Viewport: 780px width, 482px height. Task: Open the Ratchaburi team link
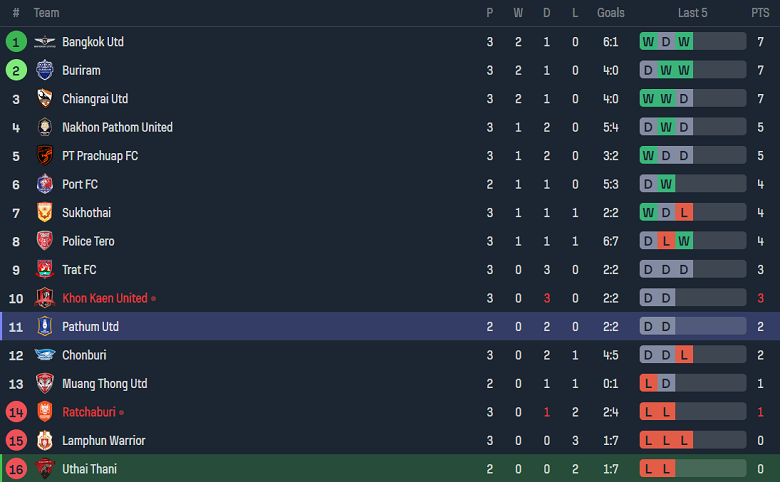coord(89,412)
